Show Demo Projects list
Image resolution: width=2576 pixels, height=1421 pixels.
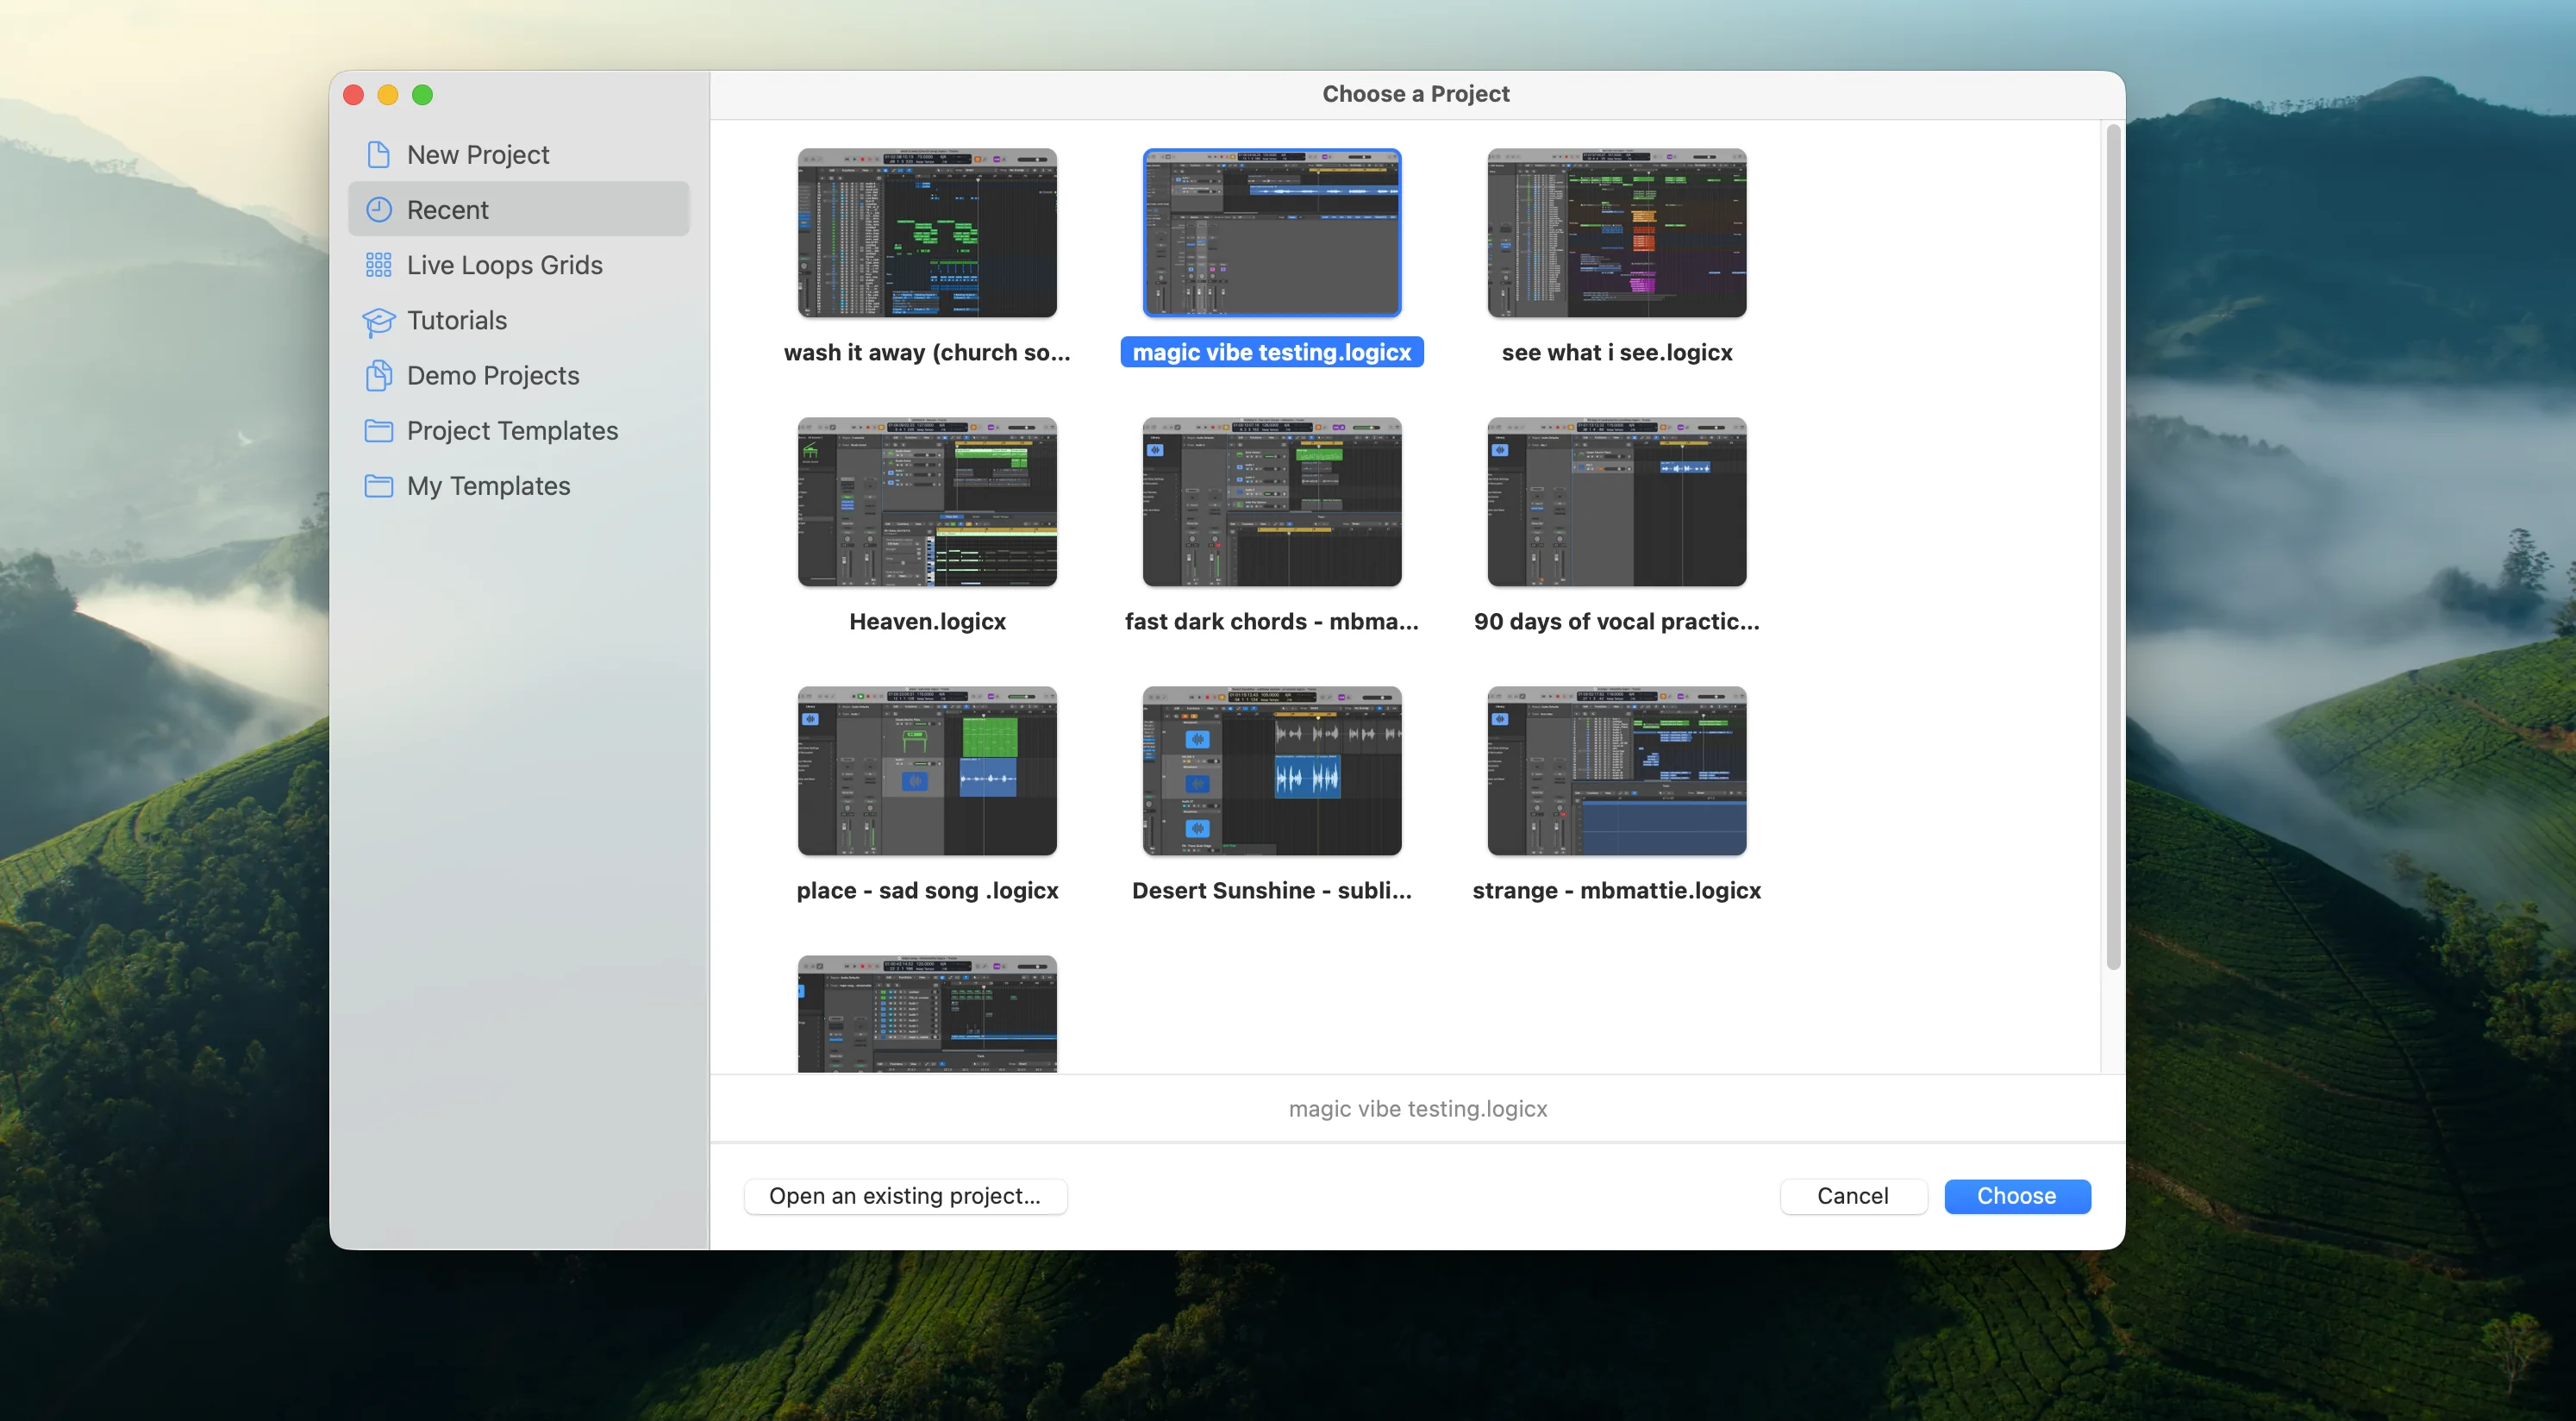519,376
